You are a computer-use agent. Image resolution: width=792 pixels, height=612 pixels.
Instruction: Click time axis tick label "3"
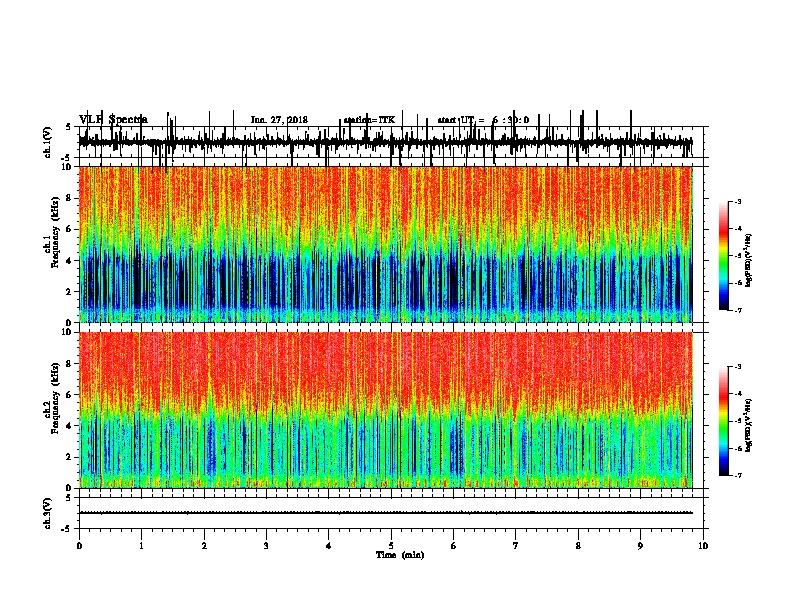click(266, 545)
